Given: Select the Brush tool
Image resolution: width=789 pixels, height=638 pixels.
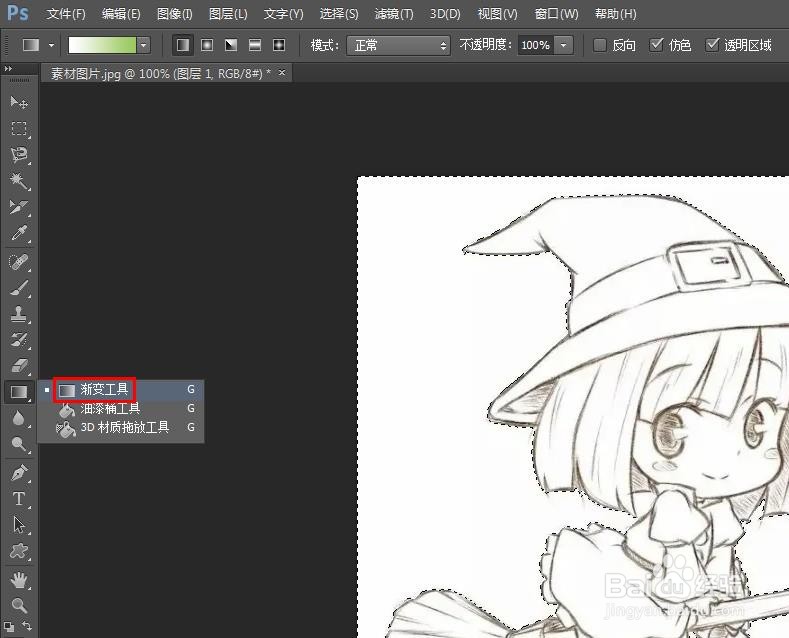Looking at the screenshot, I should point(19,288).
